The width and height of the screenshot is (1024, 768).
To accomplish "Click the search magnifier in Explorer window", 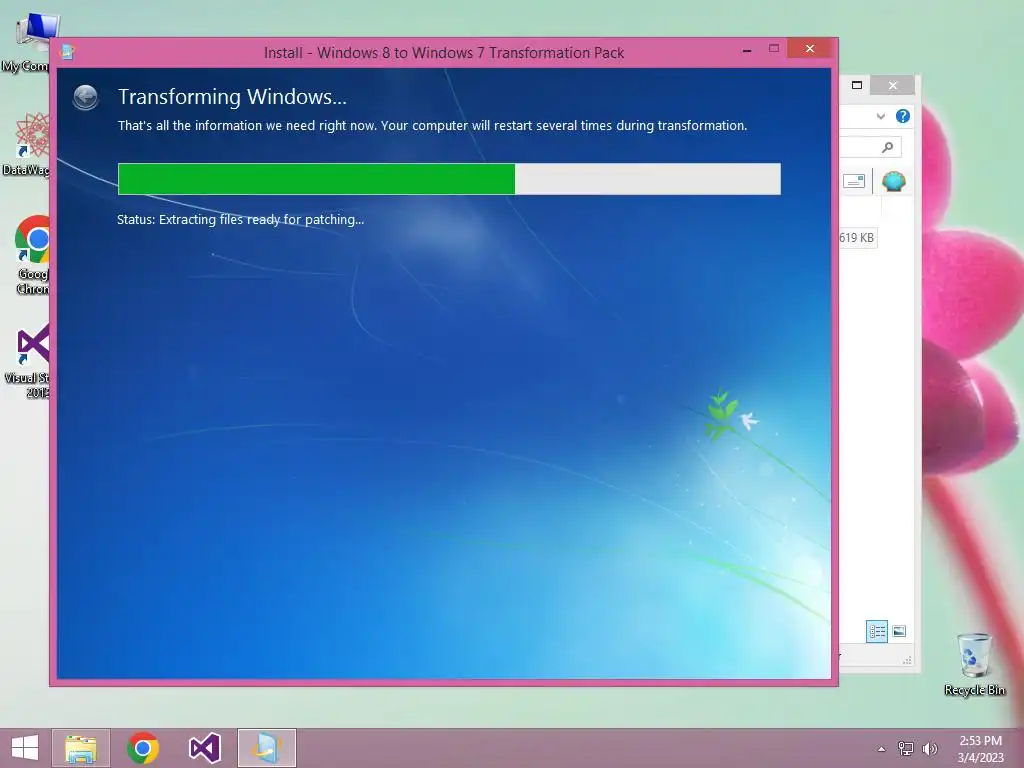I will pyautogui.click(x=887, y=148).
